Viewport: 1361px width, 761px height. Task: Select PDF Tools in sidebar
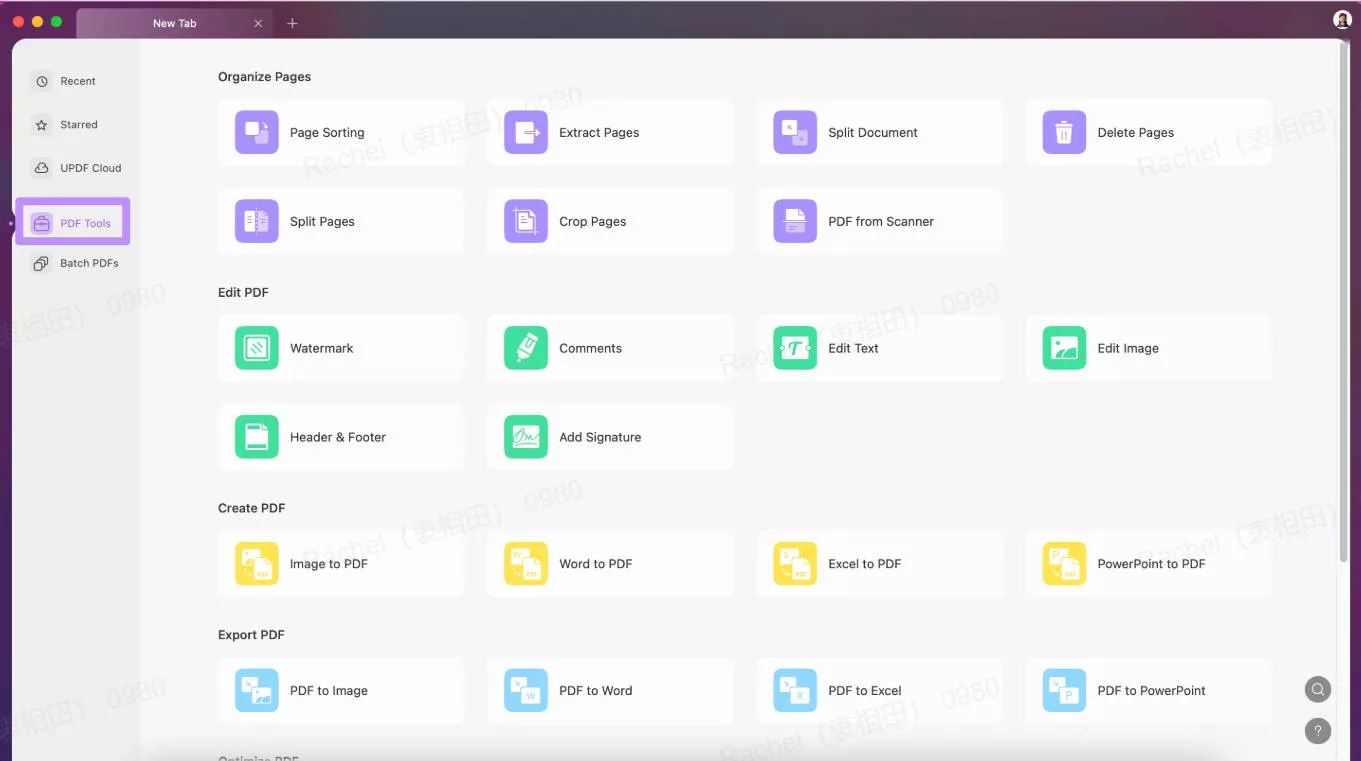coord(72,223)
